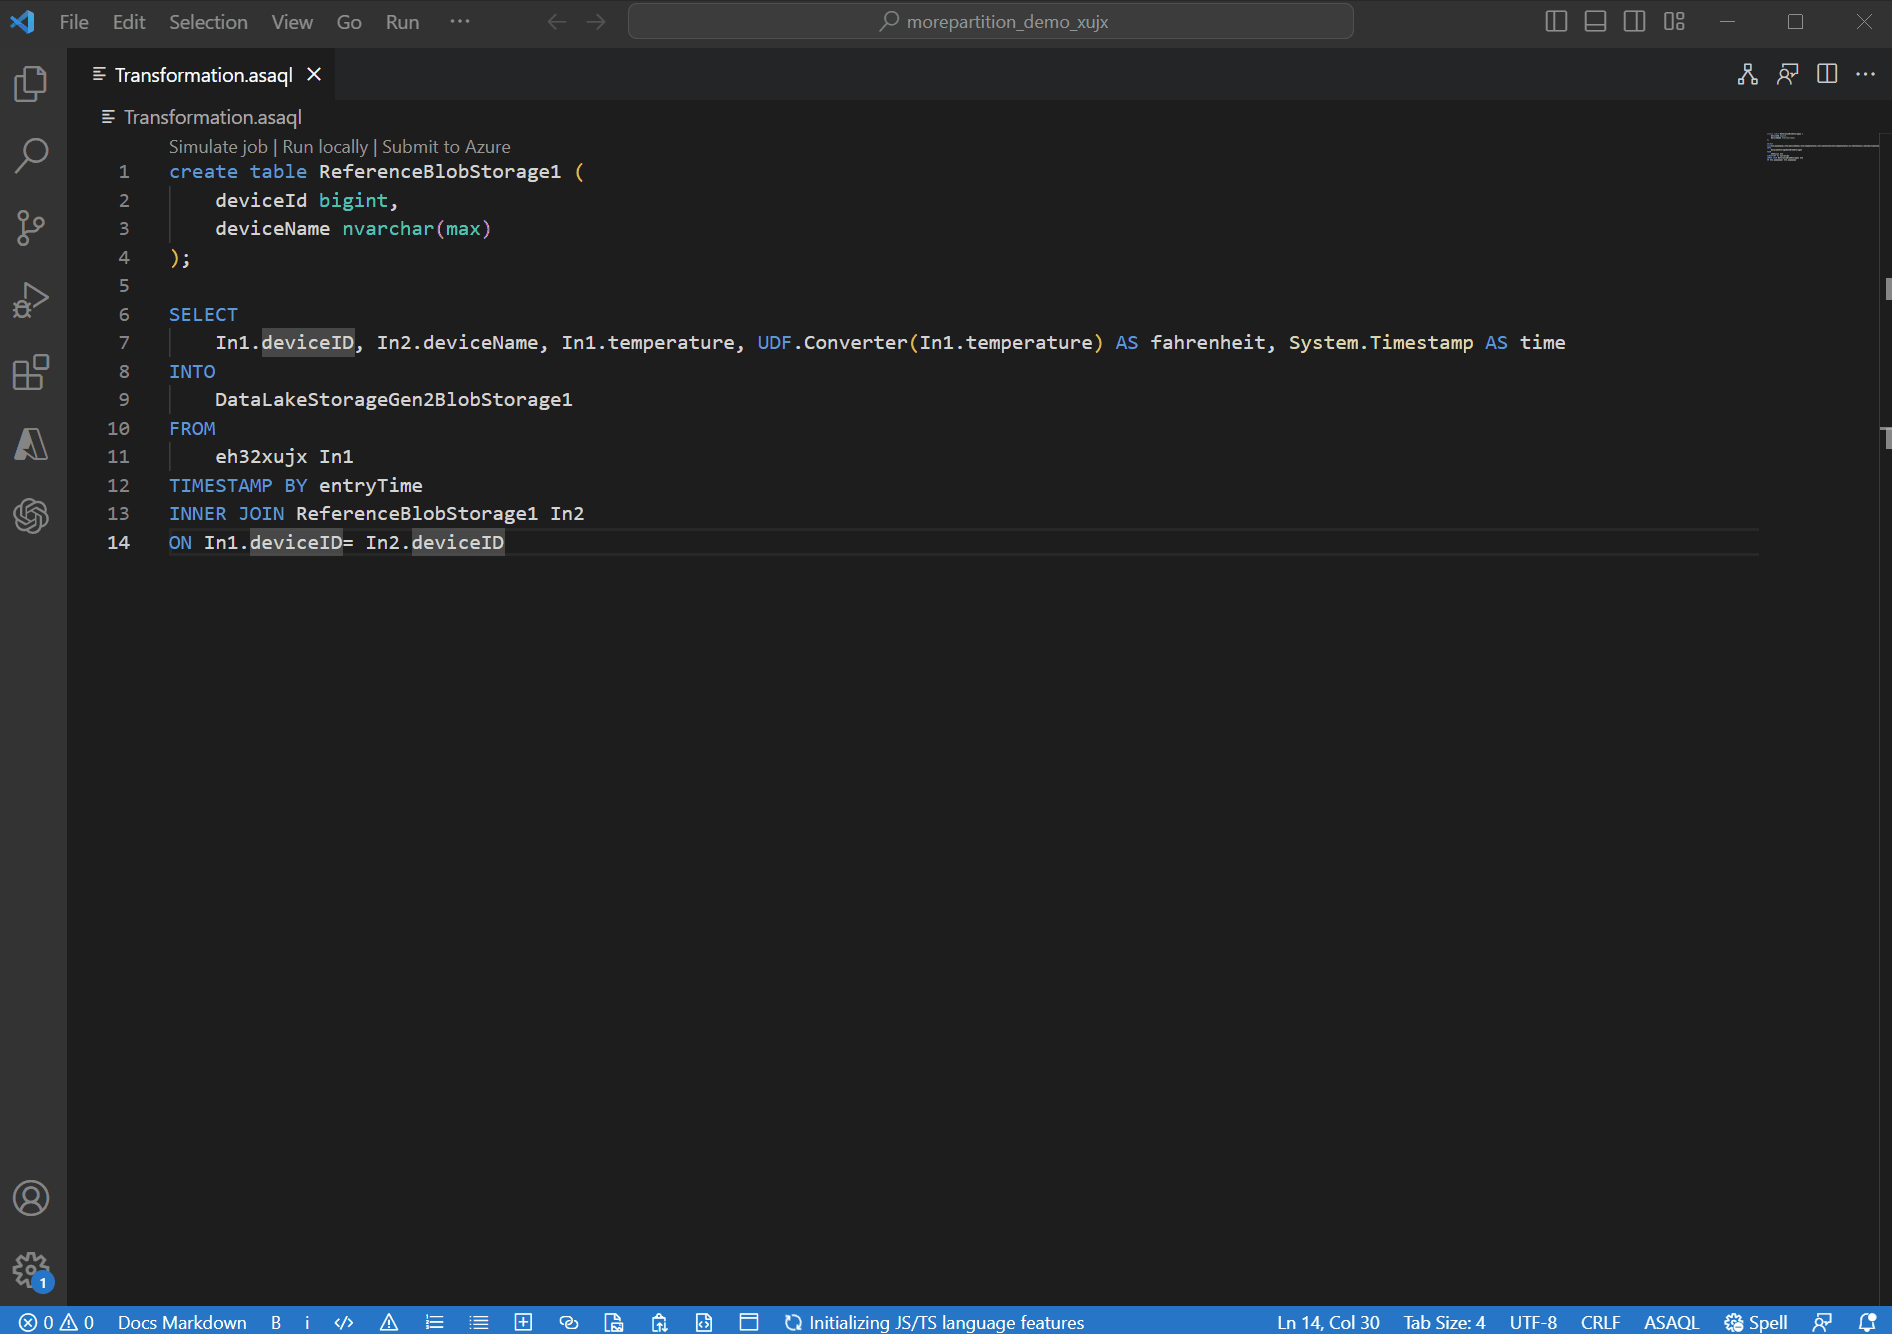Change ASAQL language mode in status bar
Image resolution: width=1892 pixels, height=1334 pixels.
pyautogui.click(x=1671, y=1322)
